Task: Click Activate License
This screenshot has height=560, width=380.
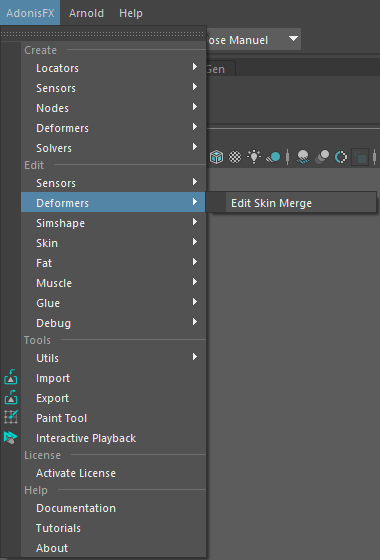Action: (113, 473)
